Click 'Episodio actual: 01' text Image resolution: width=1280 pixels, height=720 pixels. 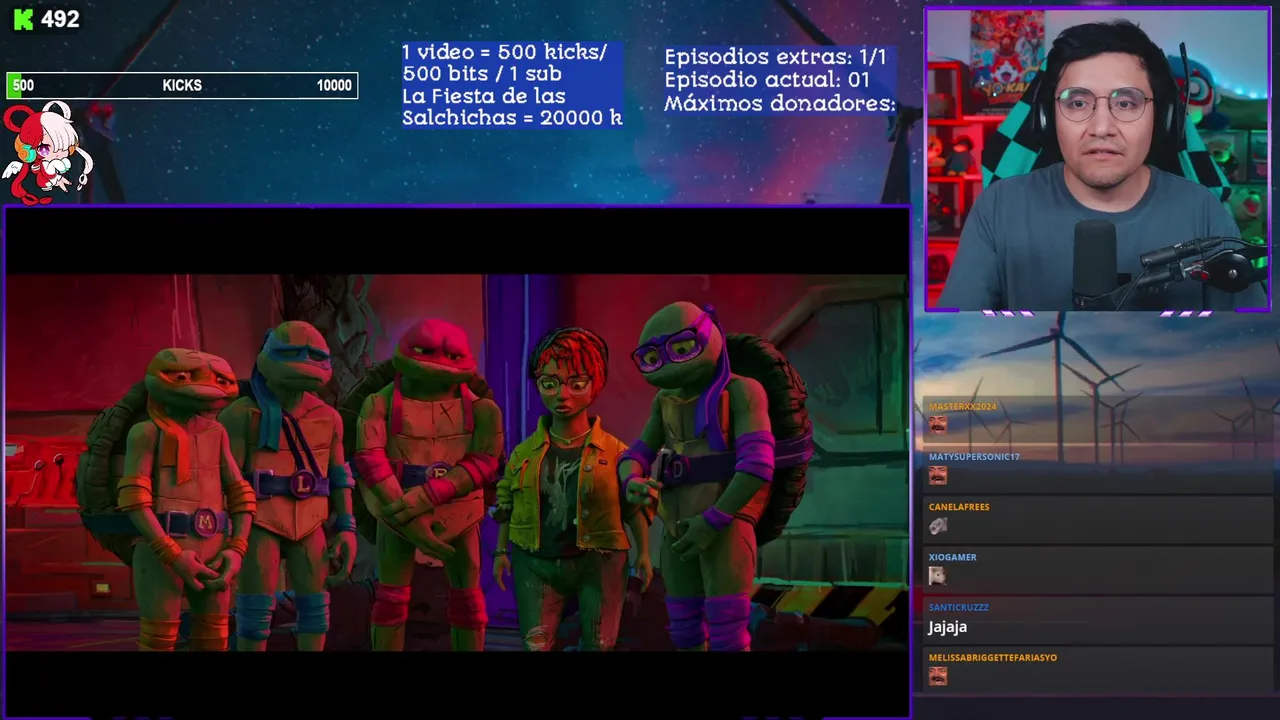[x=767, y=80]
